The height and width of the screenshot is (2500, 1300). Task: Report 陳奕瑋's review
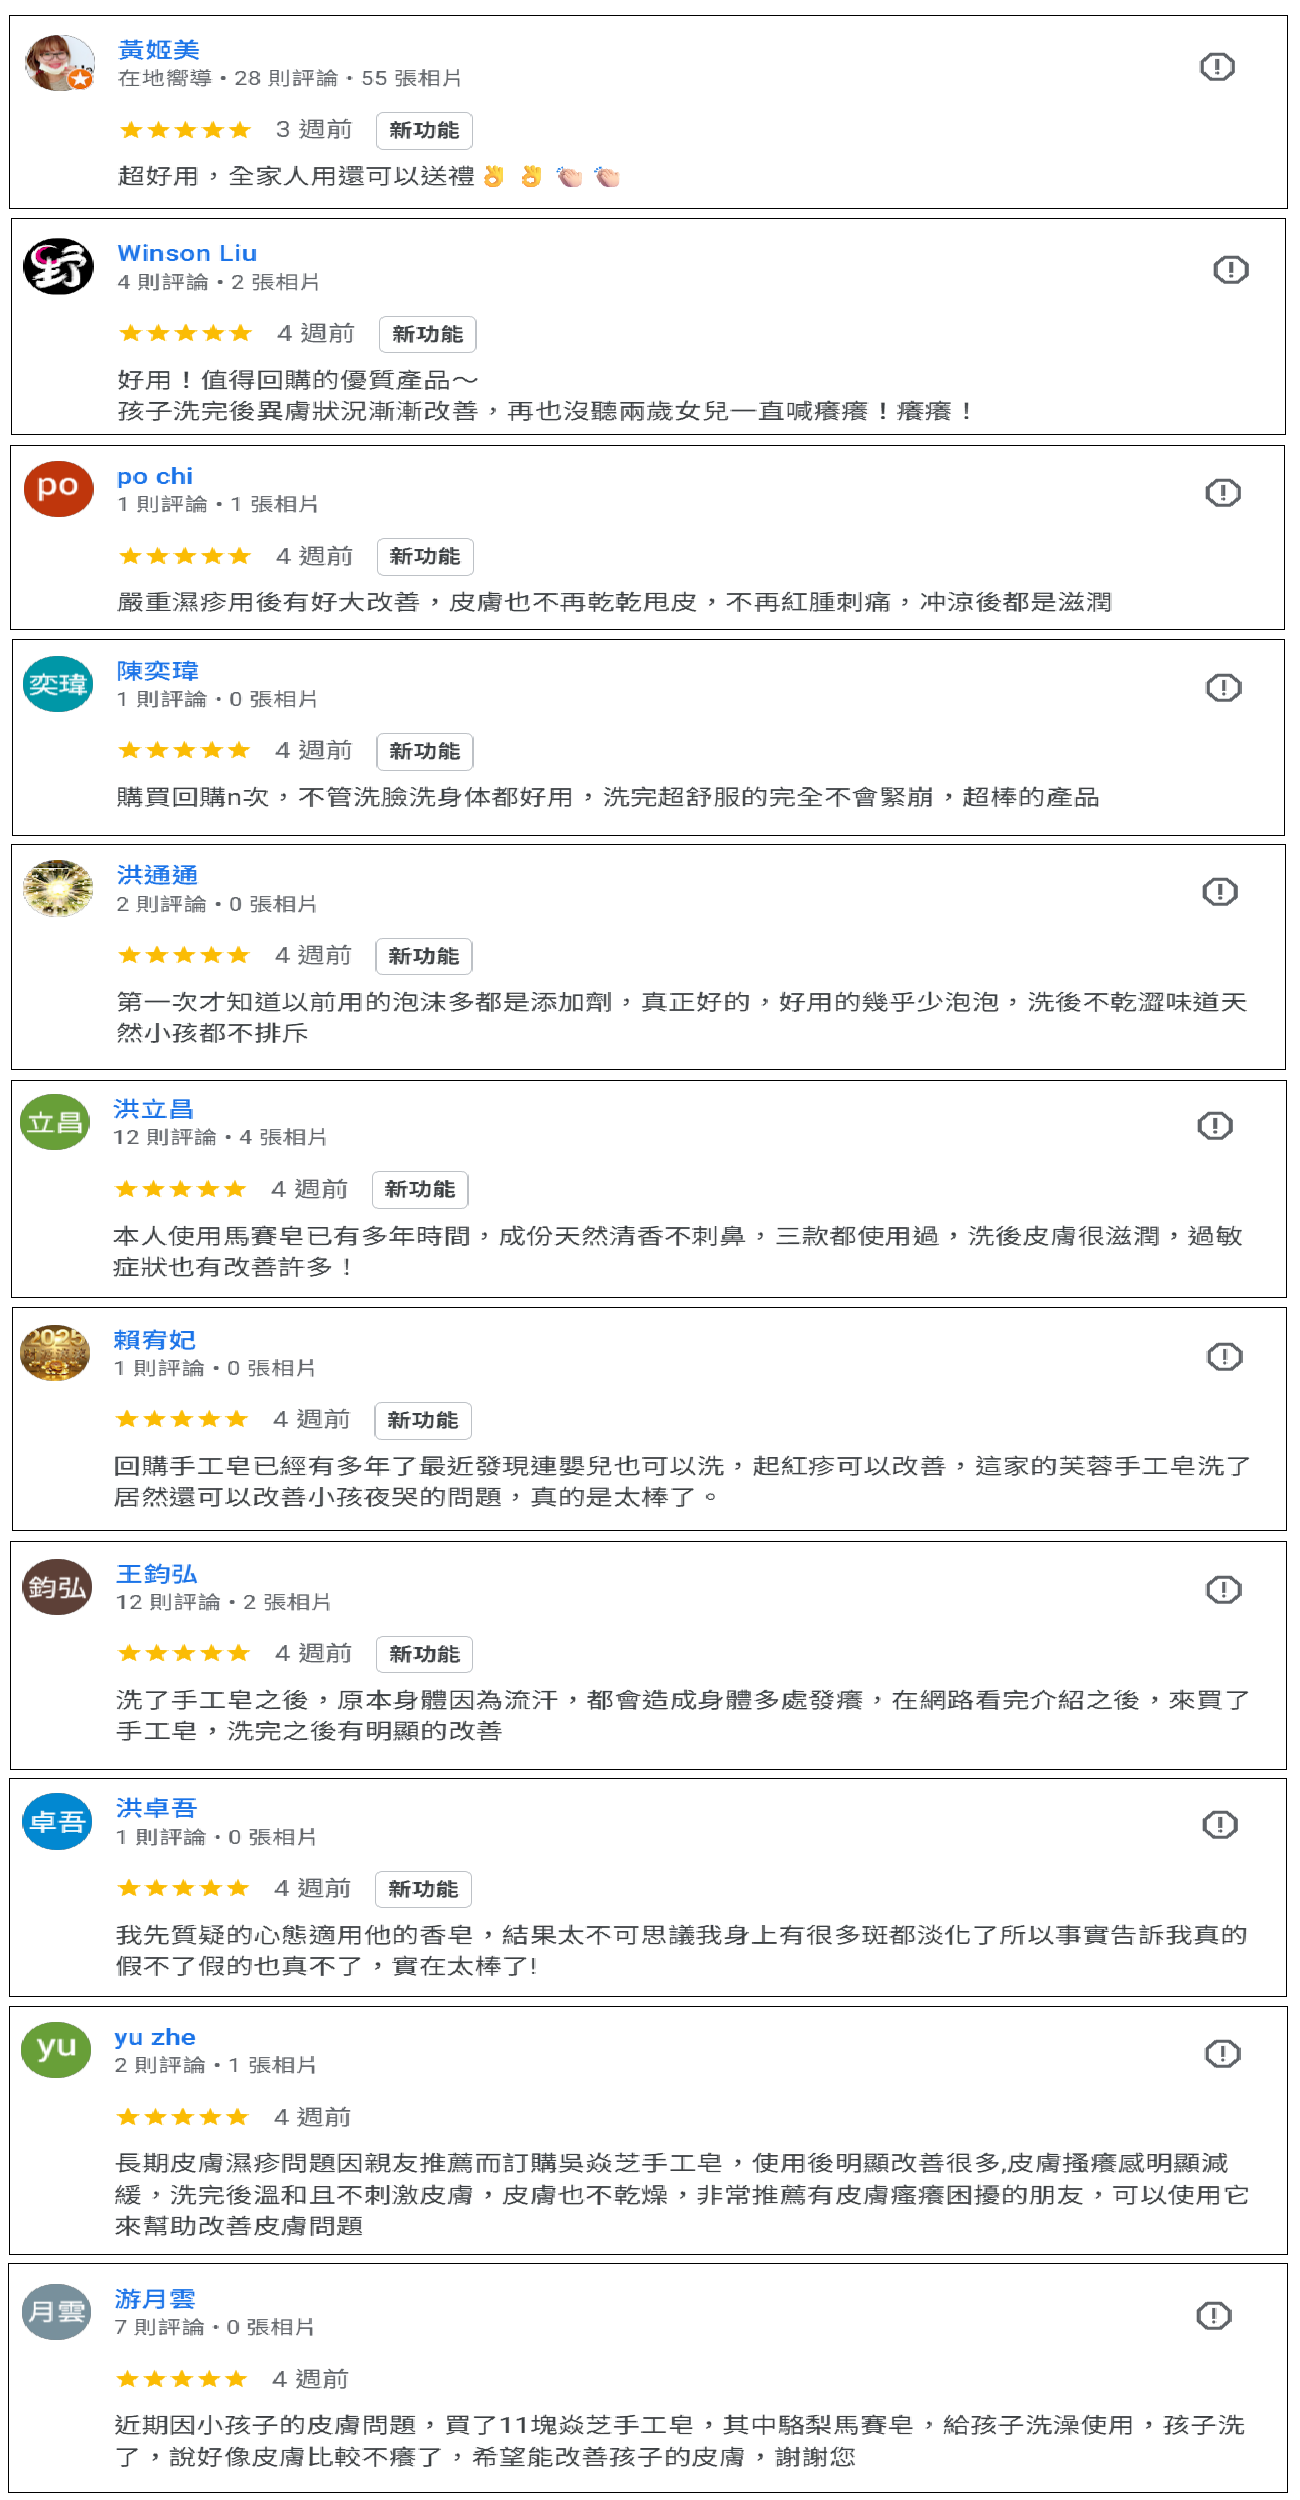click(x=1223, y=688)
